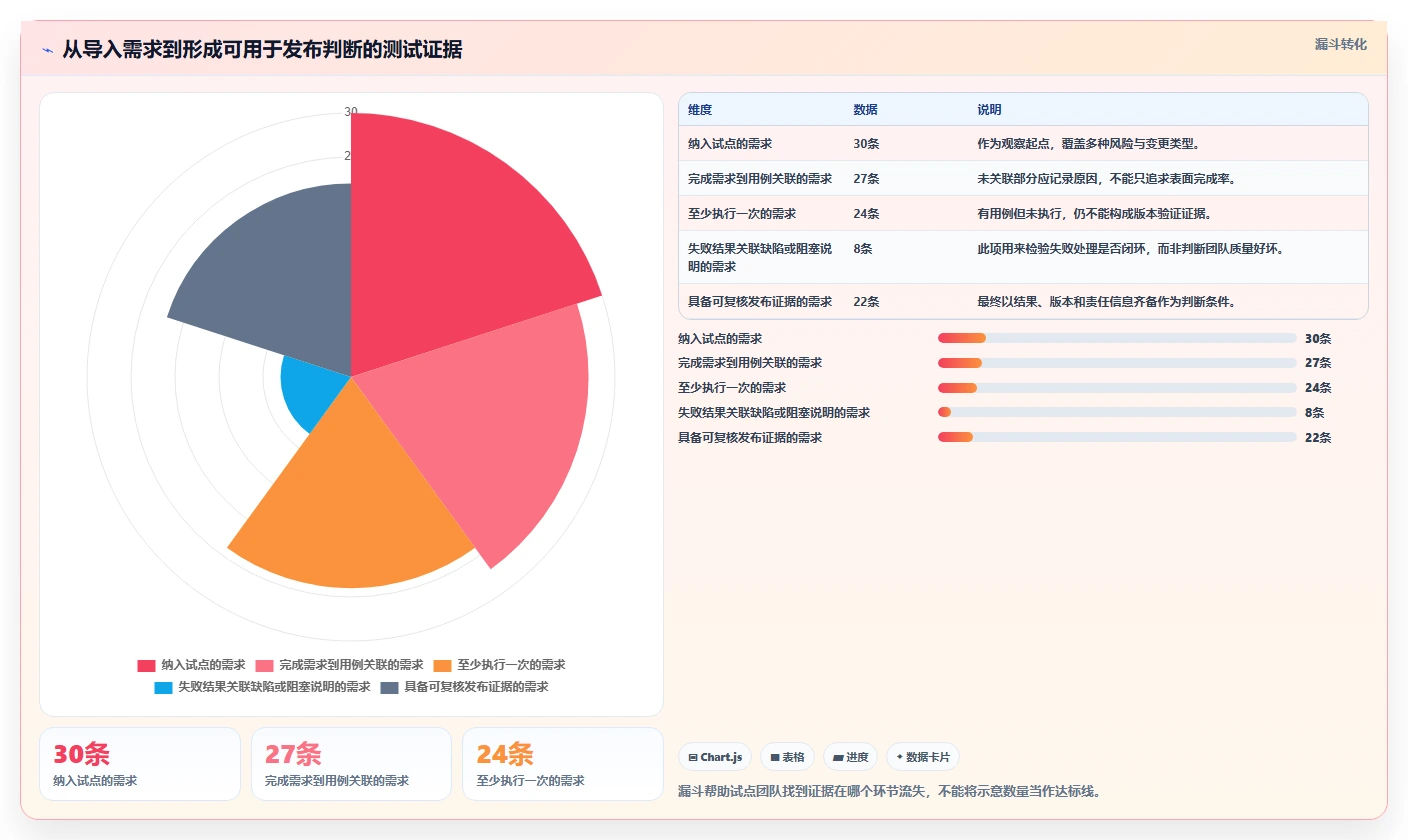Click the 漏斗转化 label in the header

[x=1340, y=44]
